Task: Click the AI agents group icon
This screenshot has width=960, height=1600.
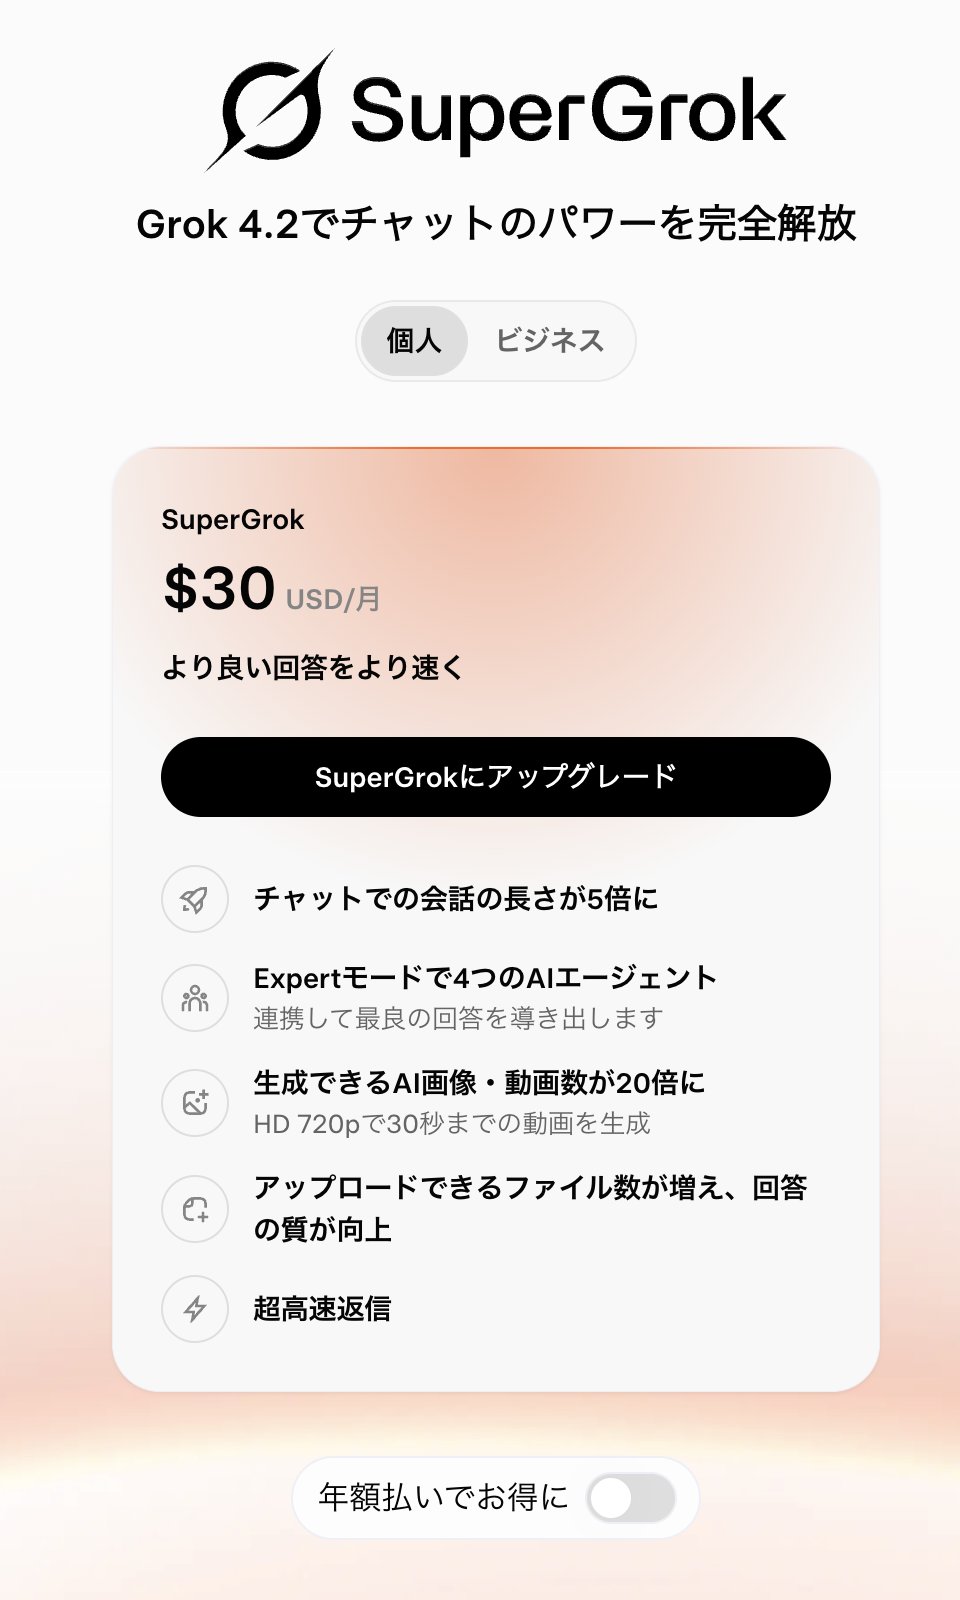Action: pyautogui.click(x=195, y=998)
